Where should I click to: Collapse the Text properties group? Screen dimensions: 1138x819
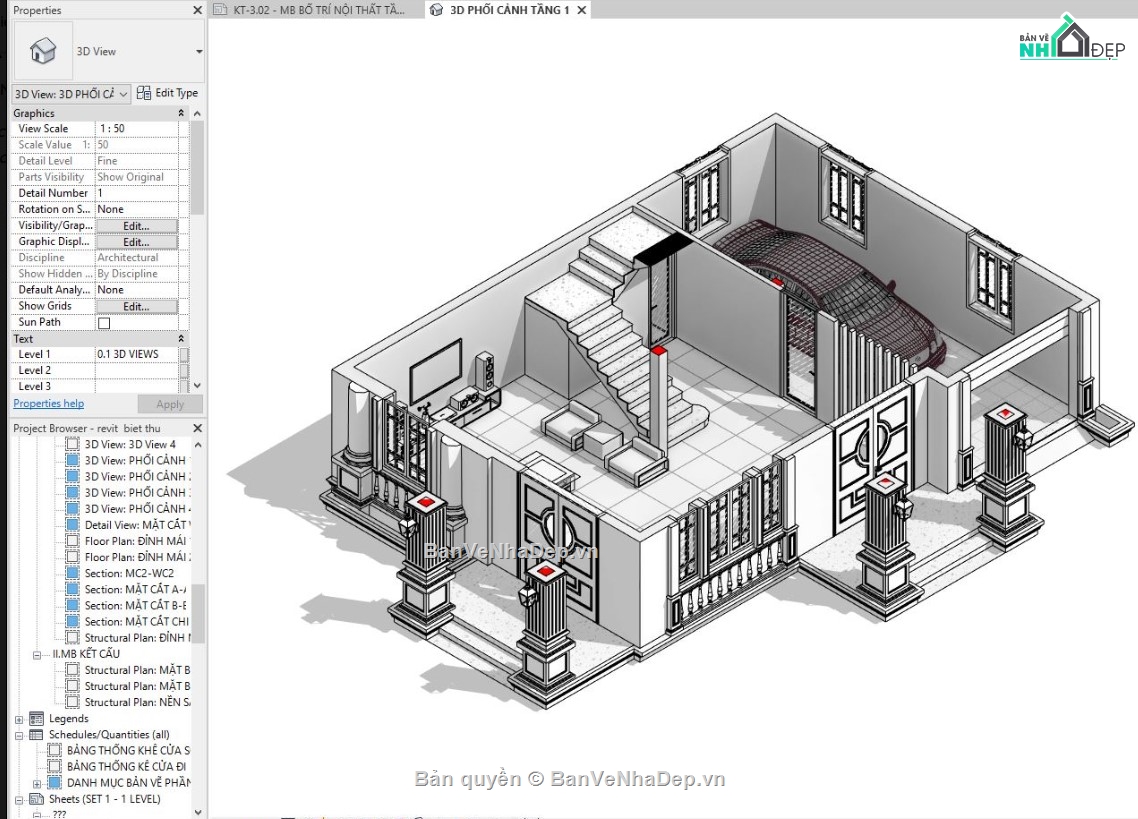pos(181,338)
